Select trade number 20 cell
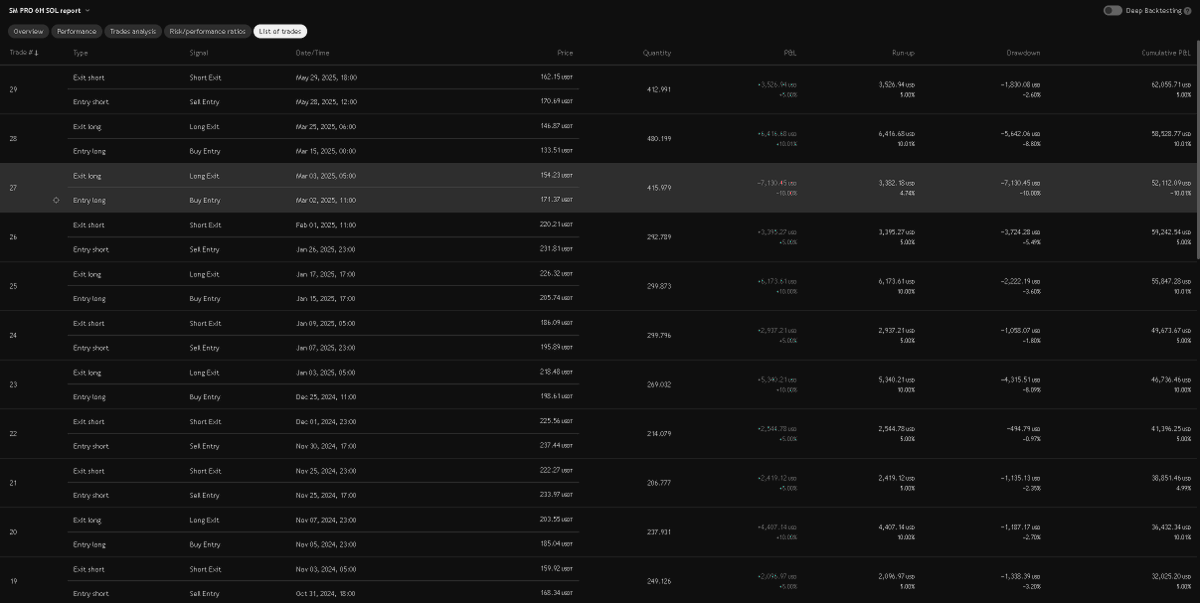Screen dimensions: 1200x603 pos(12,531)
